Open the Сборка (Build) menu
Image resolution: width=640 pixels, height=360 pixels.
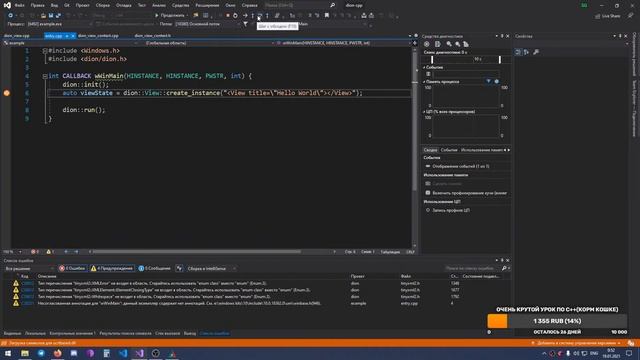[x=102, y=5]
